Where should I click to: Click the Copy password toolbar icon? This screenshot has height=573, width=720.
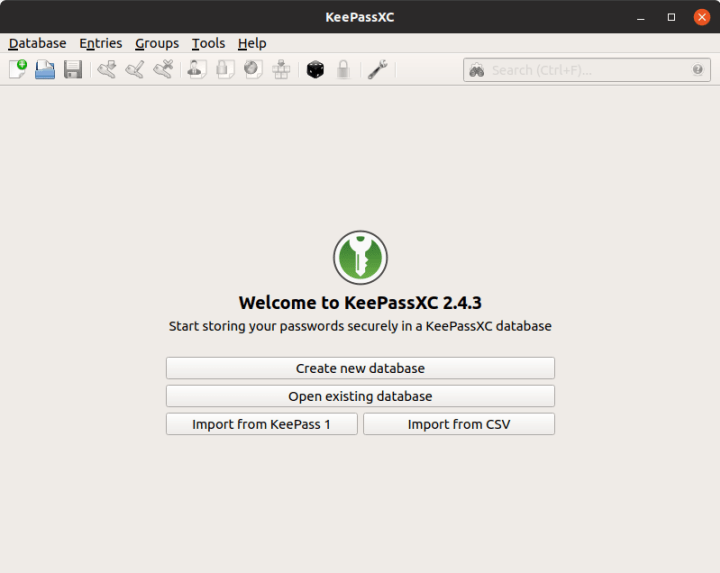click(225, 69)
